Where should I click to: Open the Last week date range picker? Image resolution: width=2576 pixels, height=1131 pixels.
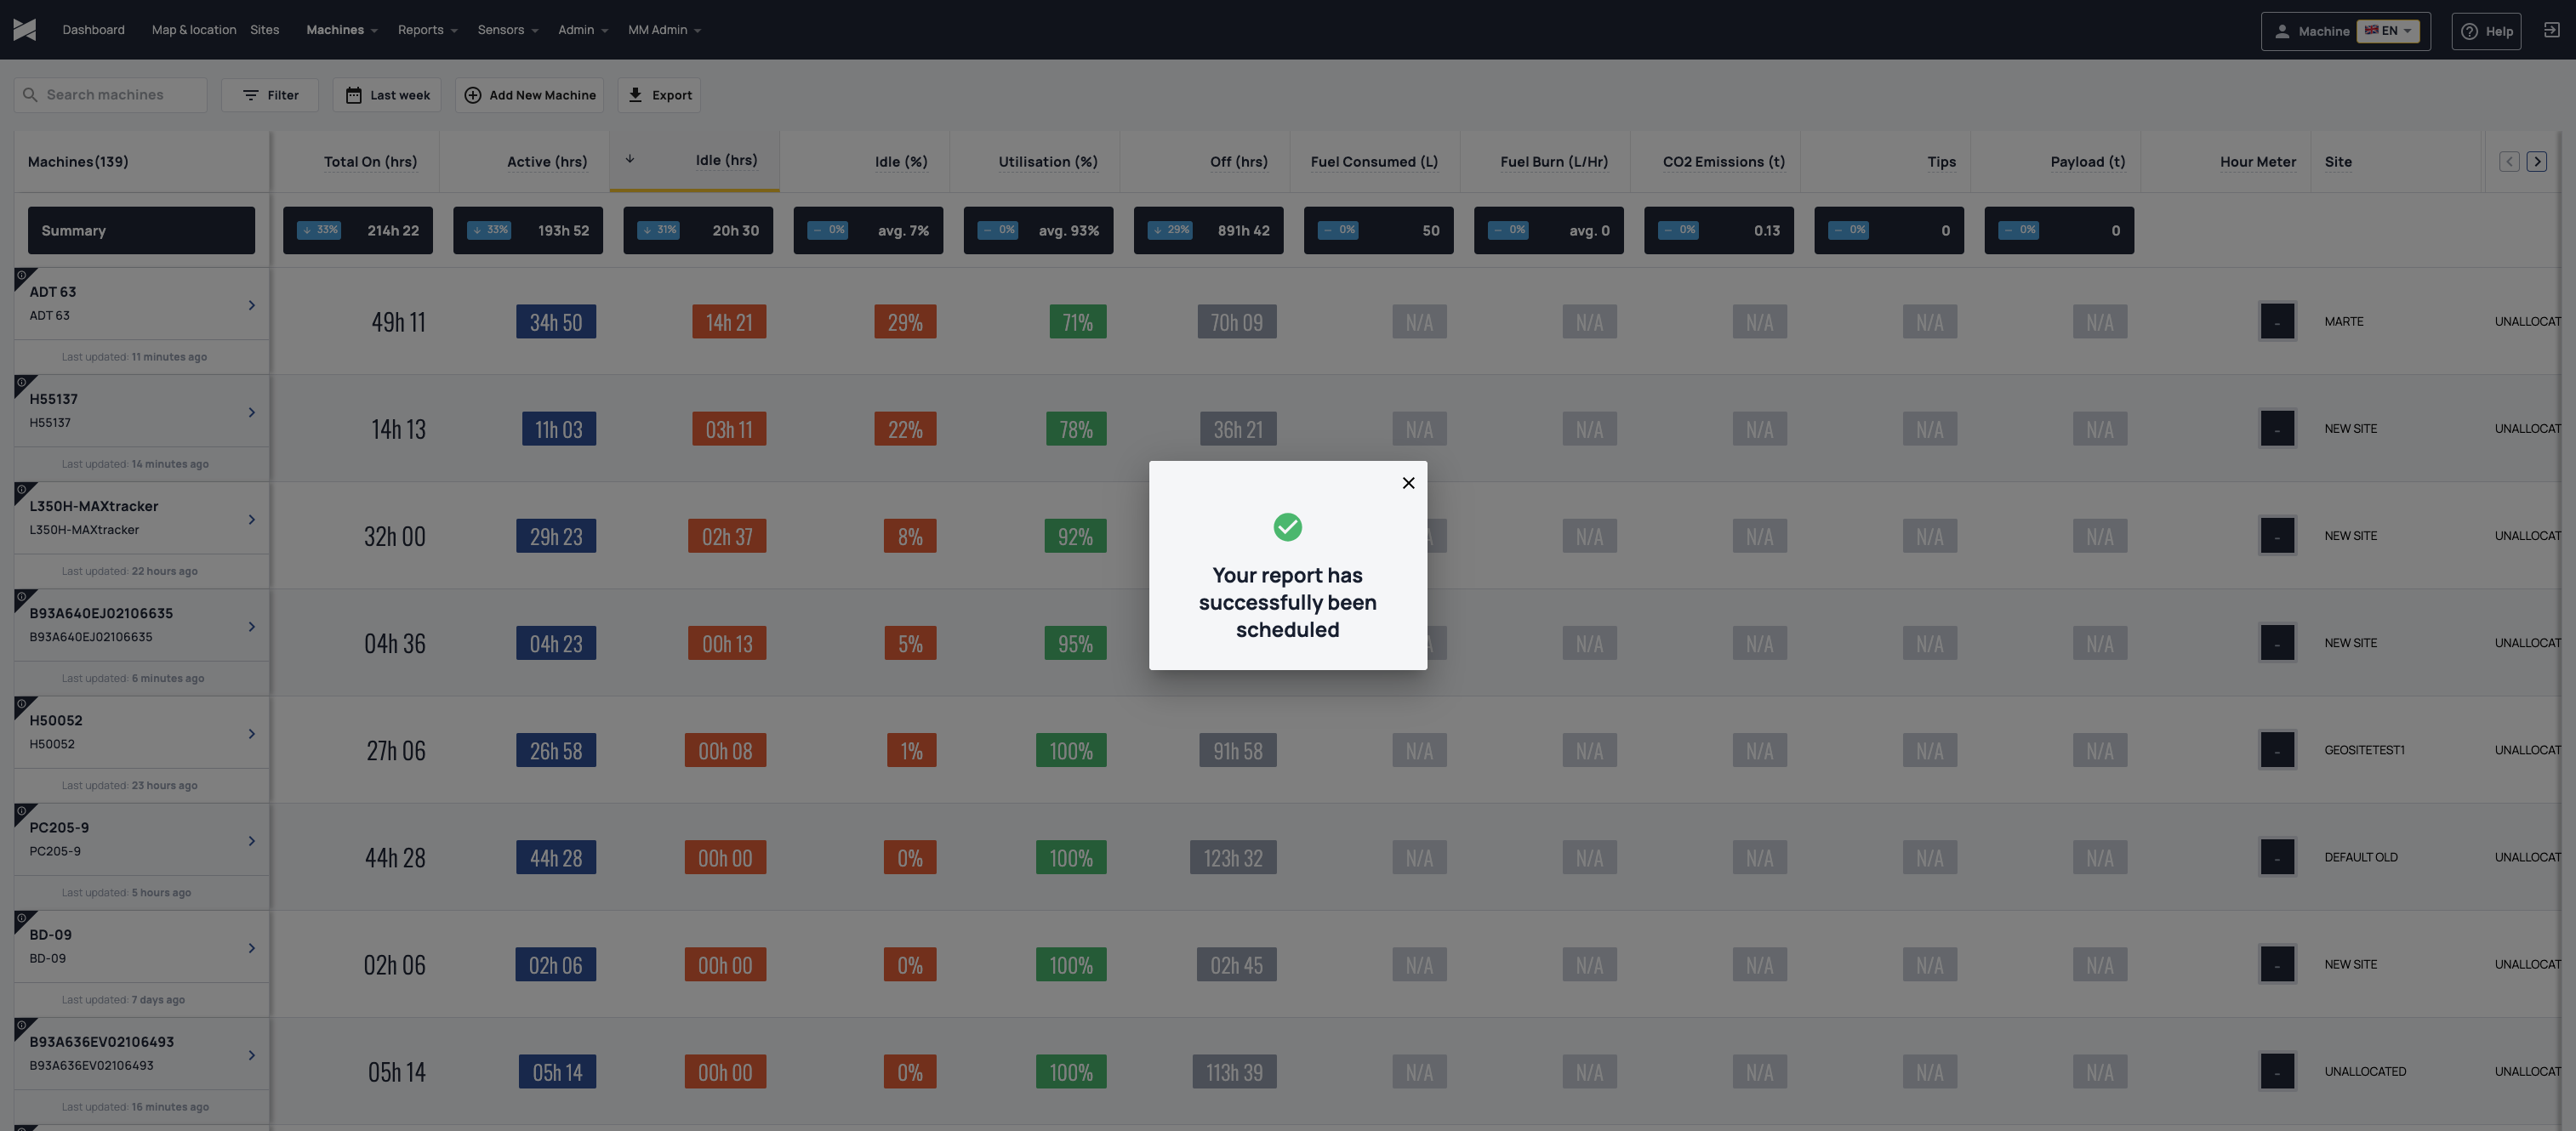coord(387,95)
